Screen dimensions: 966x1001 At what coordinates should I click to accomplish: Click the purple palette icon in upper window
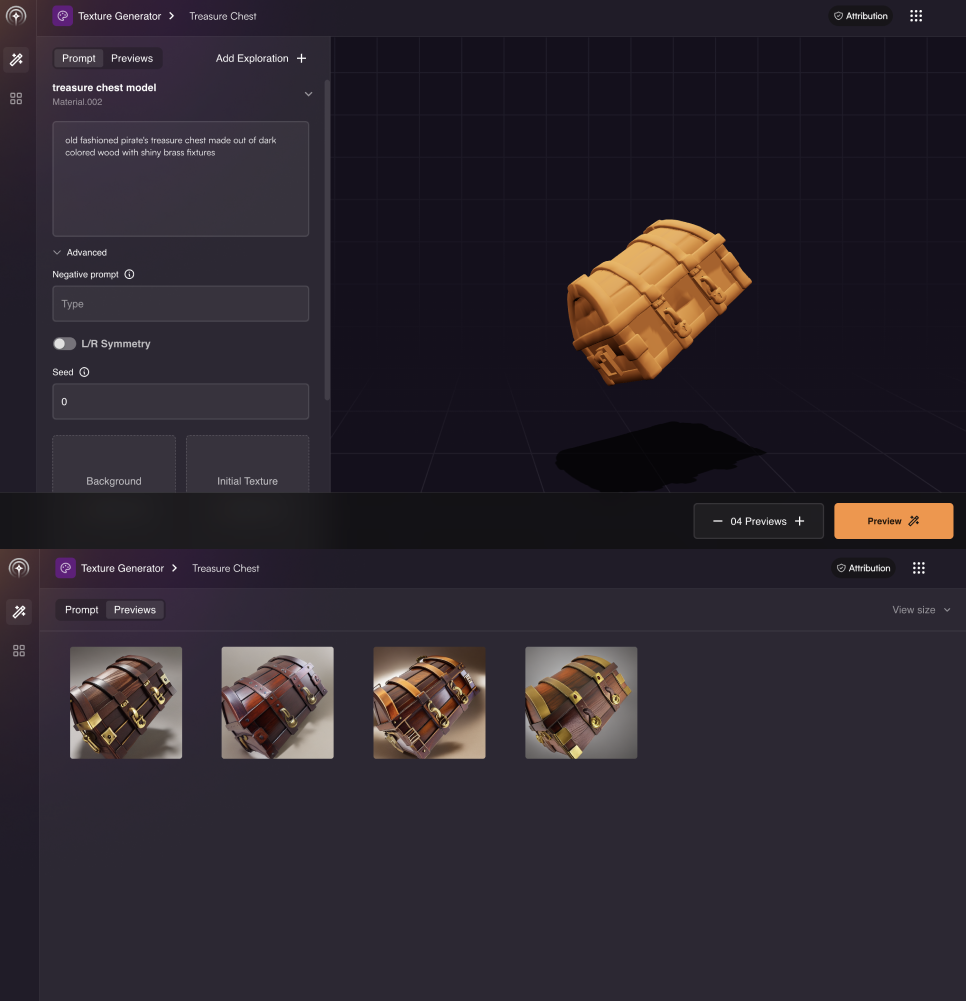(63, 16)
